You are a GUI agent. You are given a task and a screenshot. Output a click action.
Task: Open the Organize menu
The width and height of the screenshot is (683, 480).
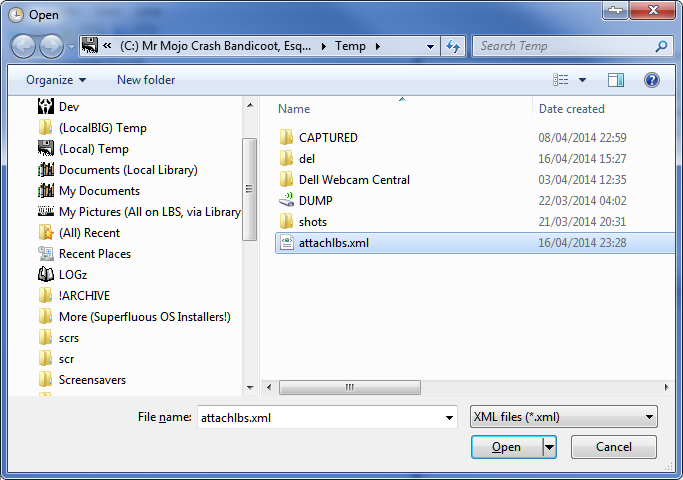coord(56,80)
